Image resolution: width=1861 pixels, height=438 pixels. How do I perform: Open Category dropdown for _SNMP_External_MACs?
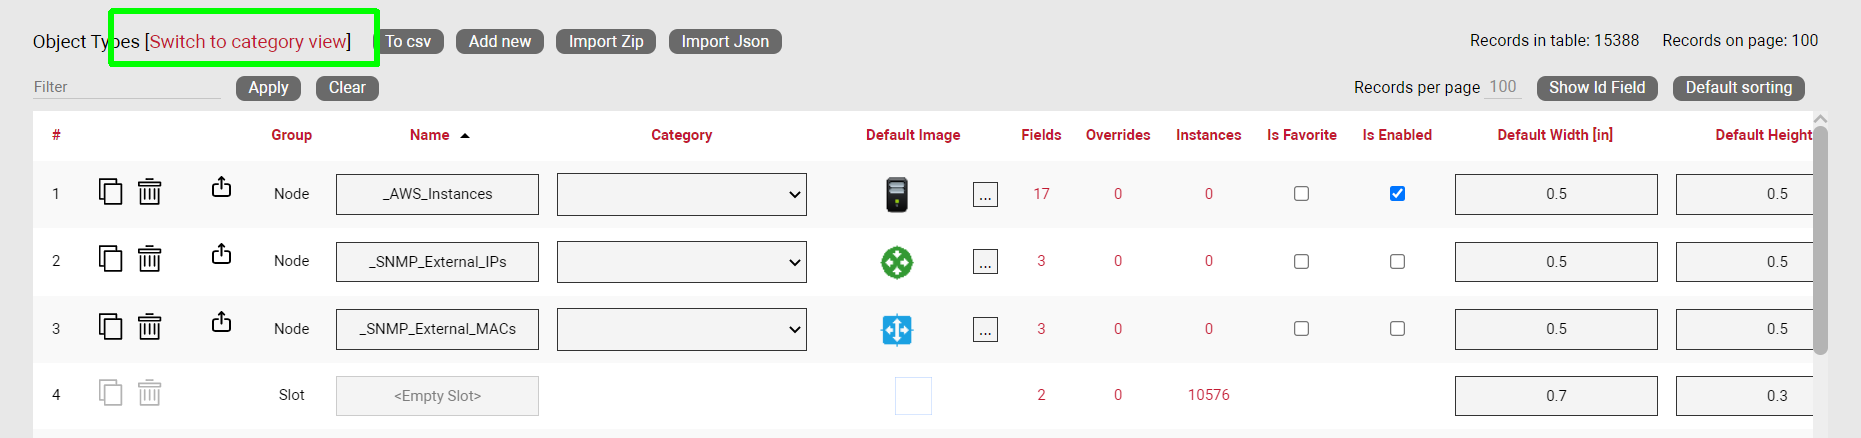pyautogui.click(x=681, y=330)
